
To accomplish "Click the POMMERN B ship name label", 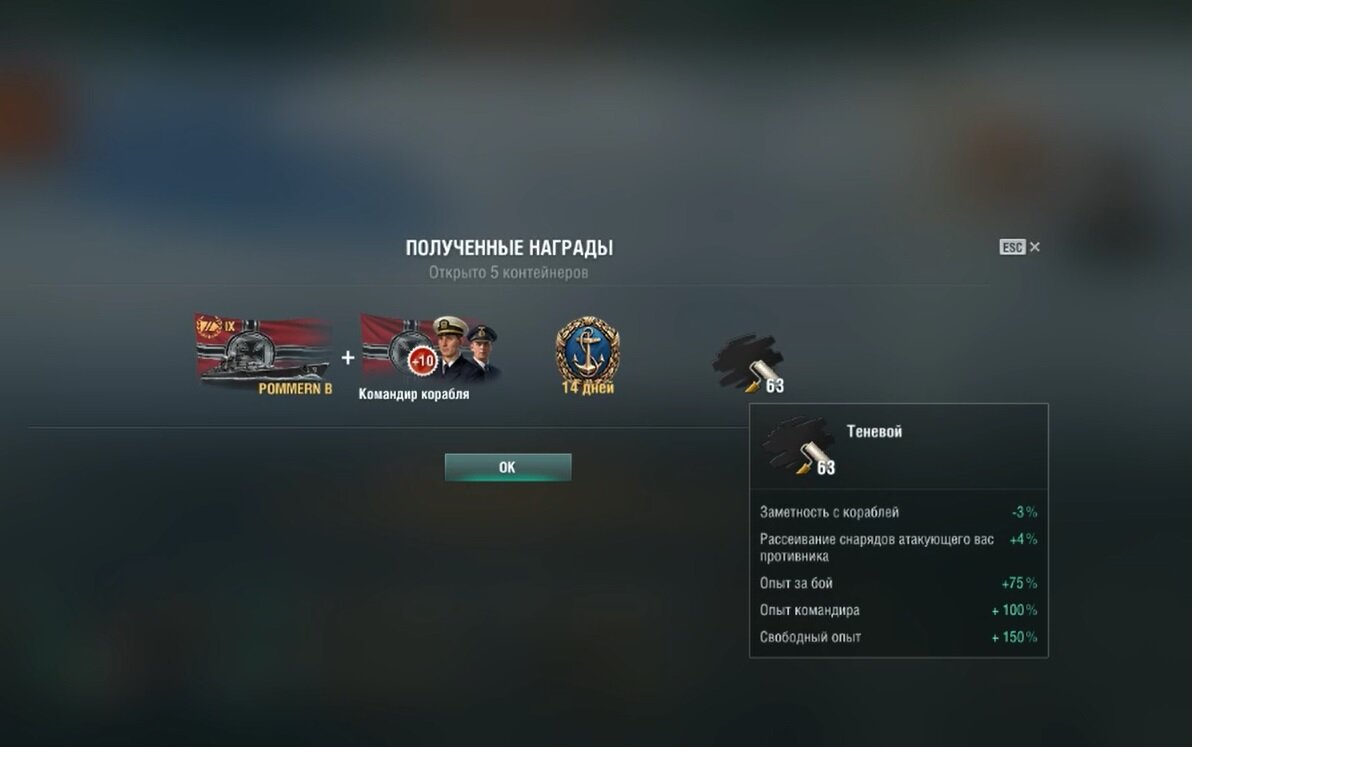I will pos(295,389).
